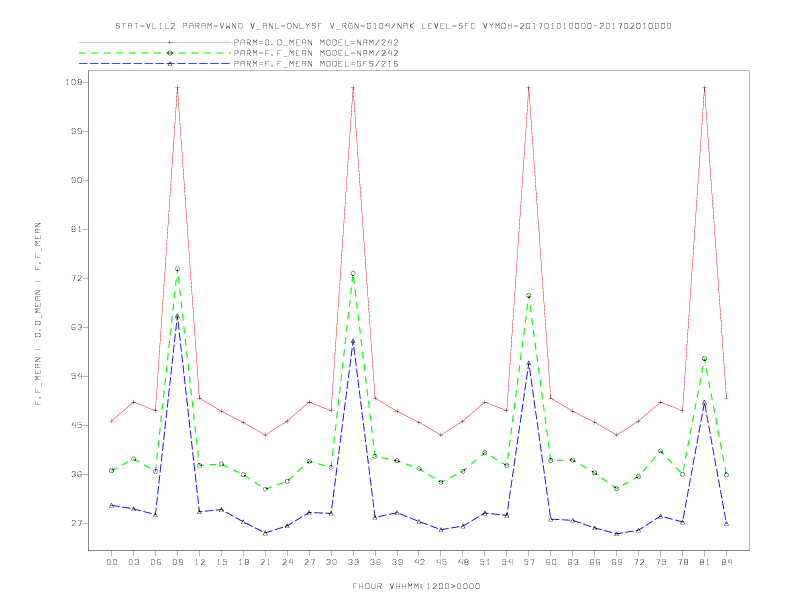Click x-axis tick label 51

[x=485, y=562]
